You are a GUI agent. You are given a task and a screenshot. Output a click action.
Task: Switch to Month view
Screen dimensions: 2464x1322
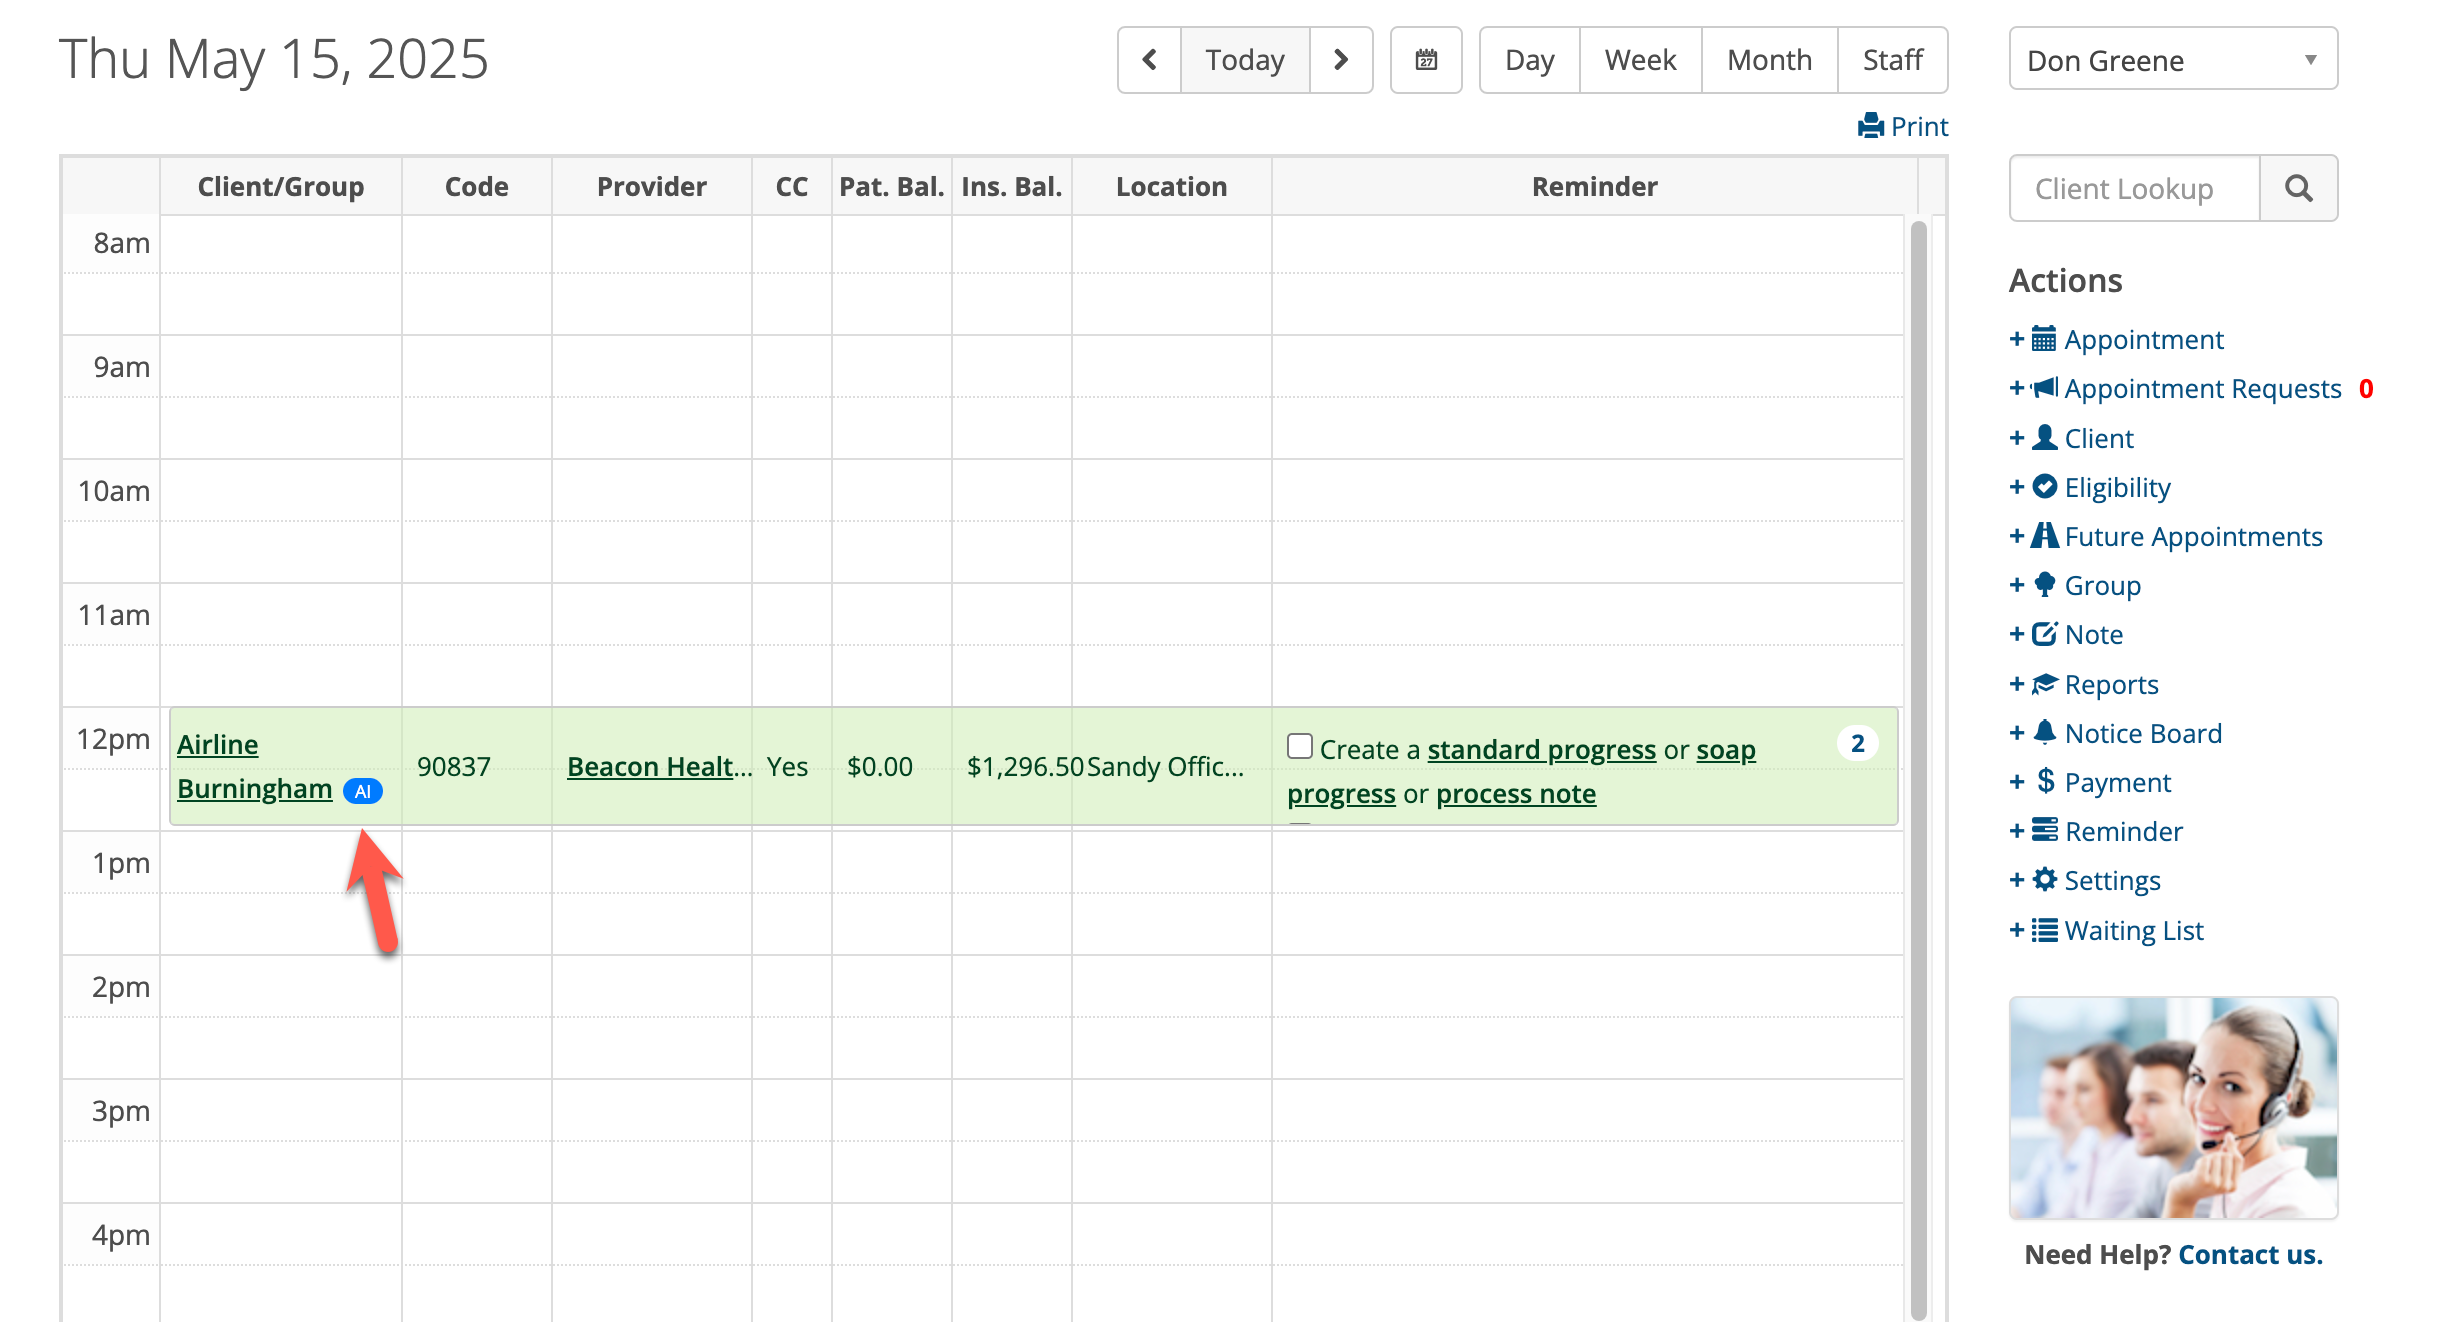1769,60
